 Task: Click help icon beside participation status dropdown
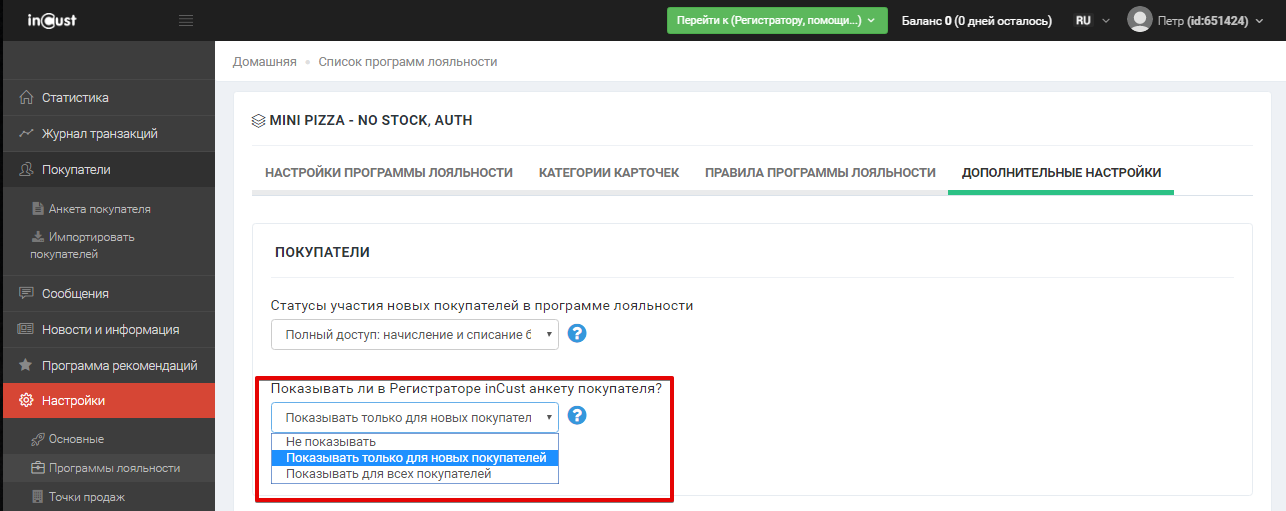pos(577,333)
